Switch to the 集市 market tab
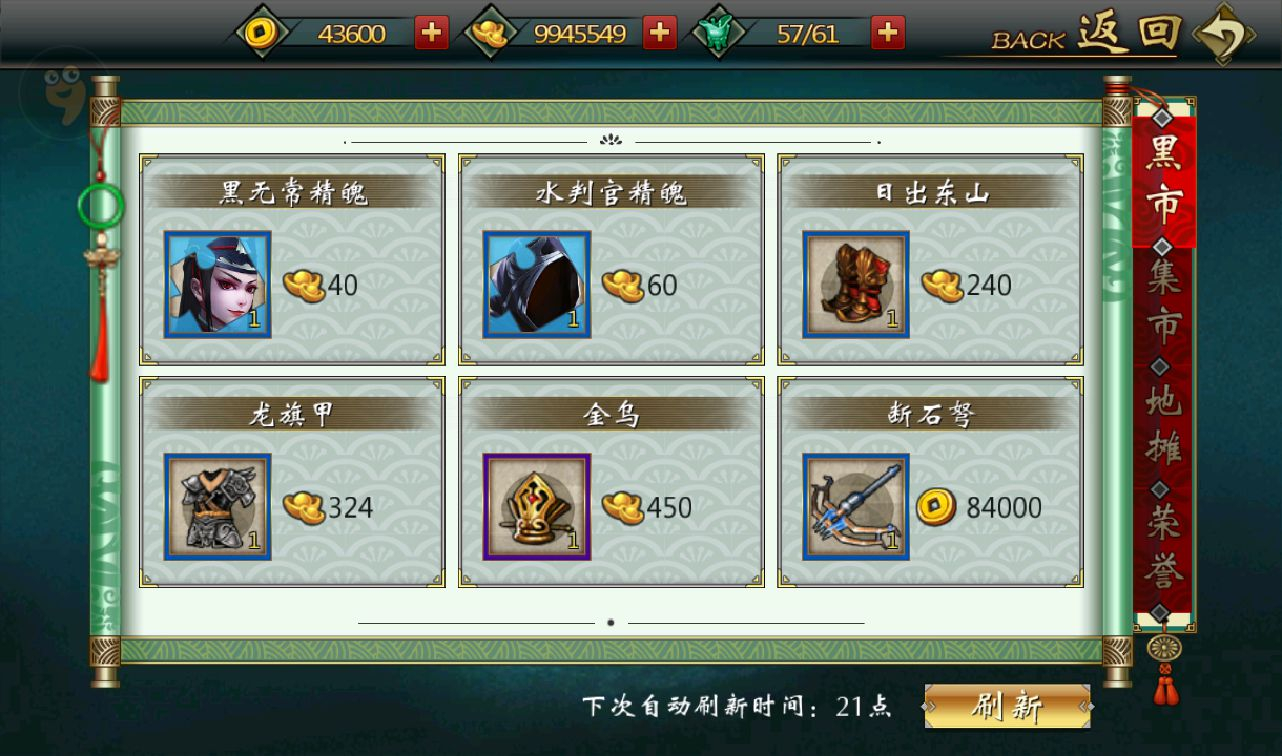Viewport: 1282px width, 756px height. coord(1164,303)
